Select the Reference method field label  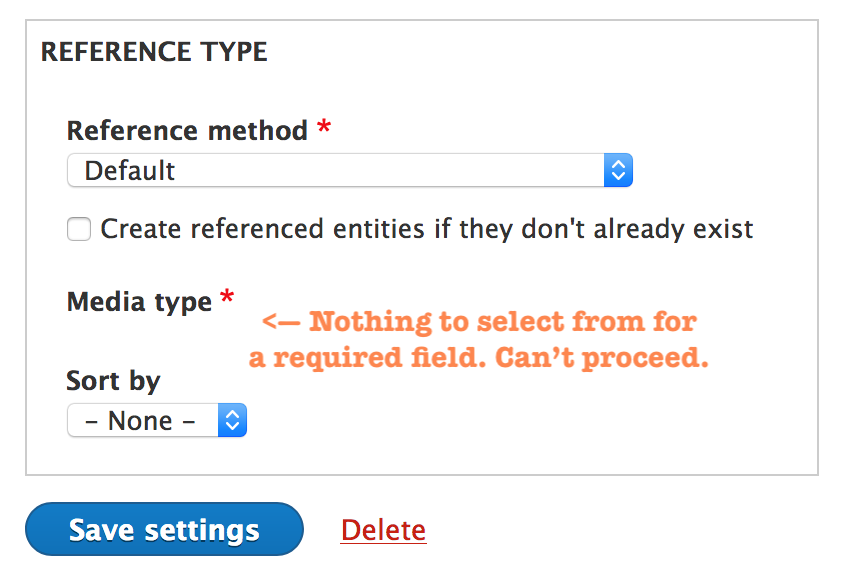(186, 130)
